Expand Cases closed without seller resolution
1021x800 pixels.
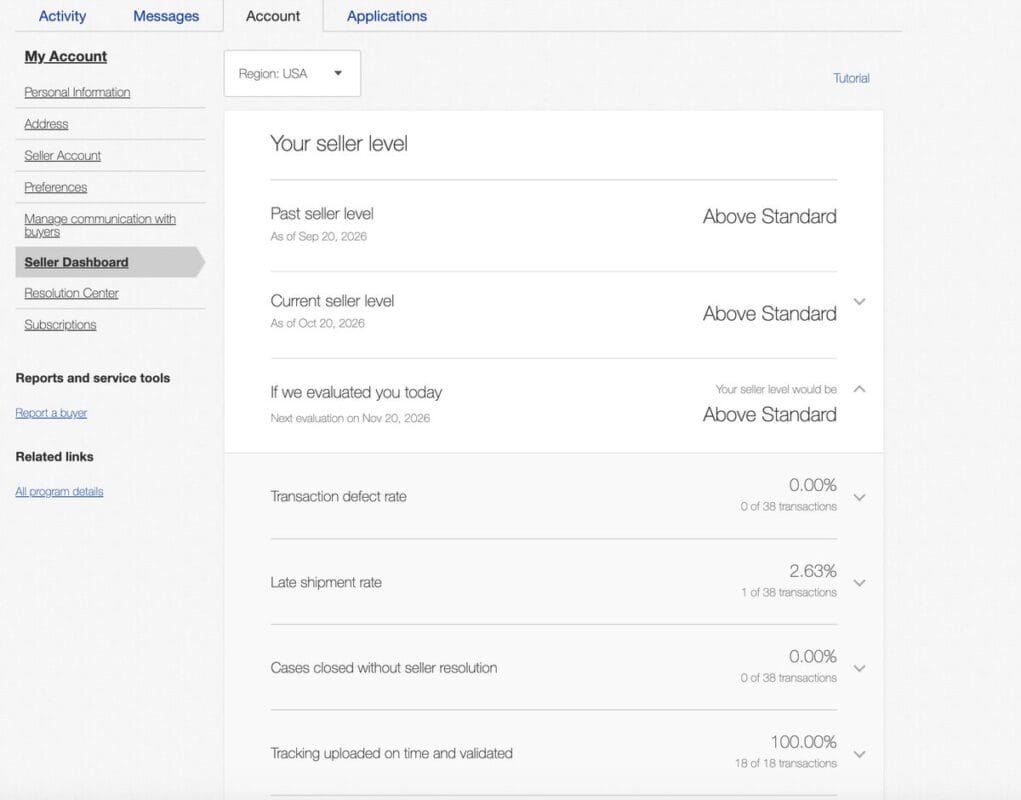[x=860, y=669]
